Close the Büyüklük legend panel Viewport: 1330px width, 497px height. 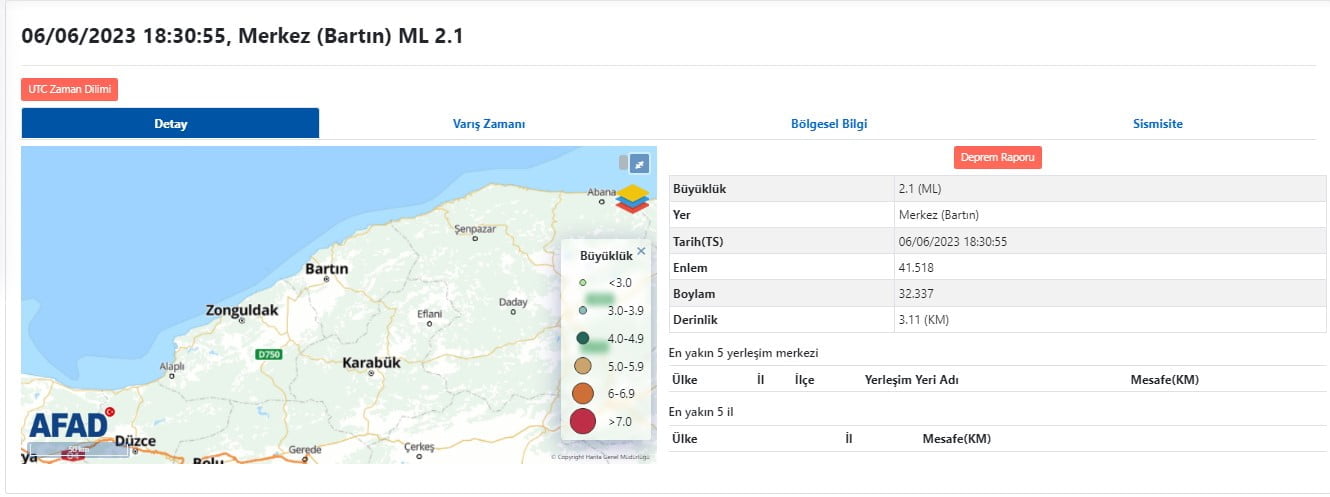[641, 252]
